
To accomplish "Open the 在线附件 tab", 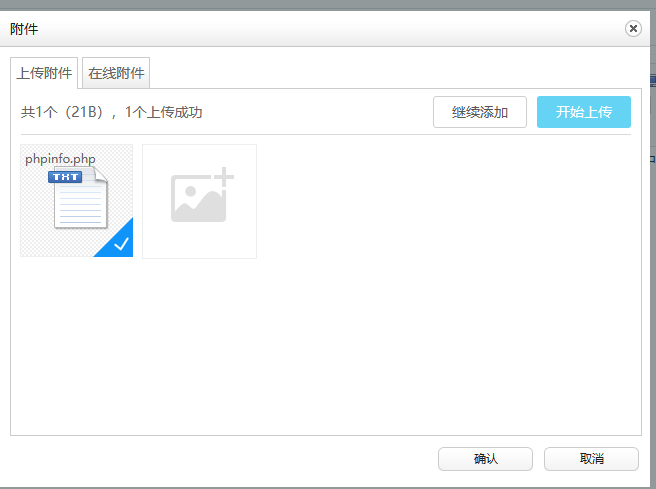I will tap(116, 73).
